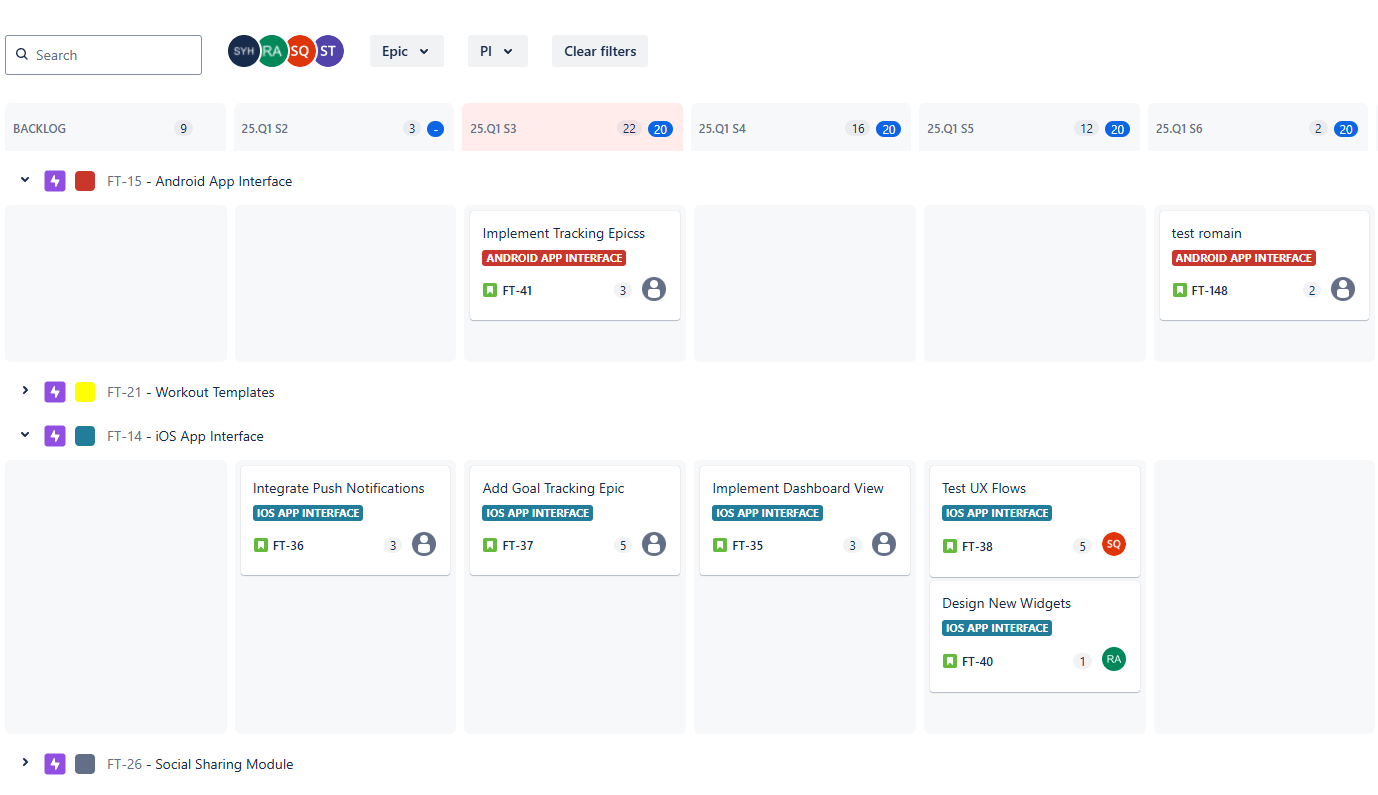Click the unassigned avatar on FT-35 card
Viewport: 1378px width, 795px height.
(x=883, y=544)
